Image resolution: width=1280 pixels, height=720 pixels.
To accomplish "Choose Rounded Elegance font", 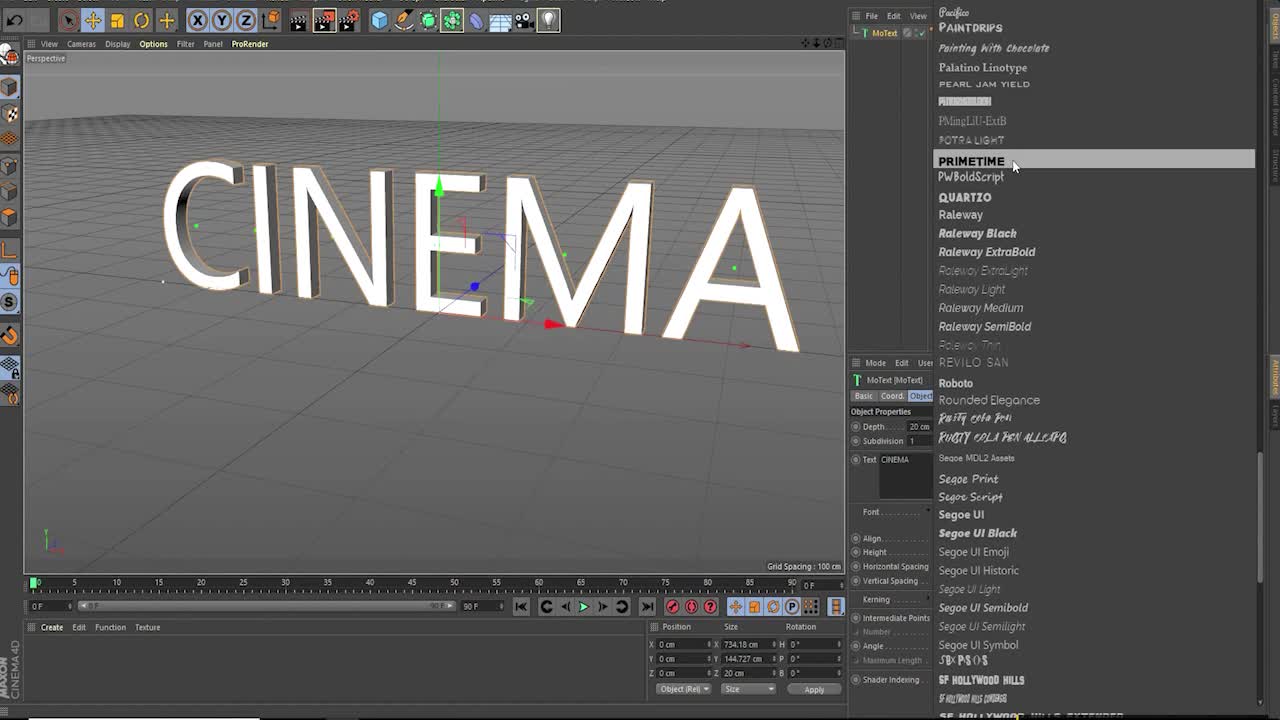I will 989,400.
